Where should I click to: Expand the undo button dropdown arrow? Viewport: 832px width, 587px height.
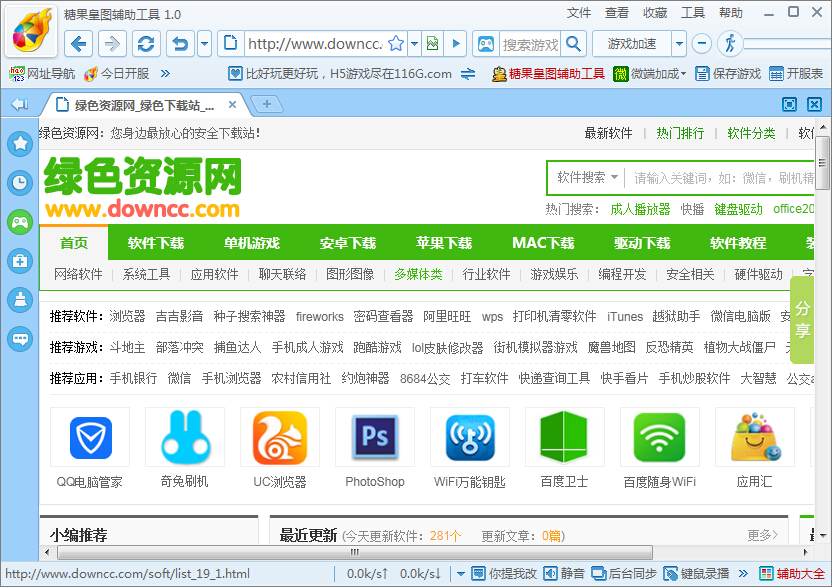coord(203,44)
